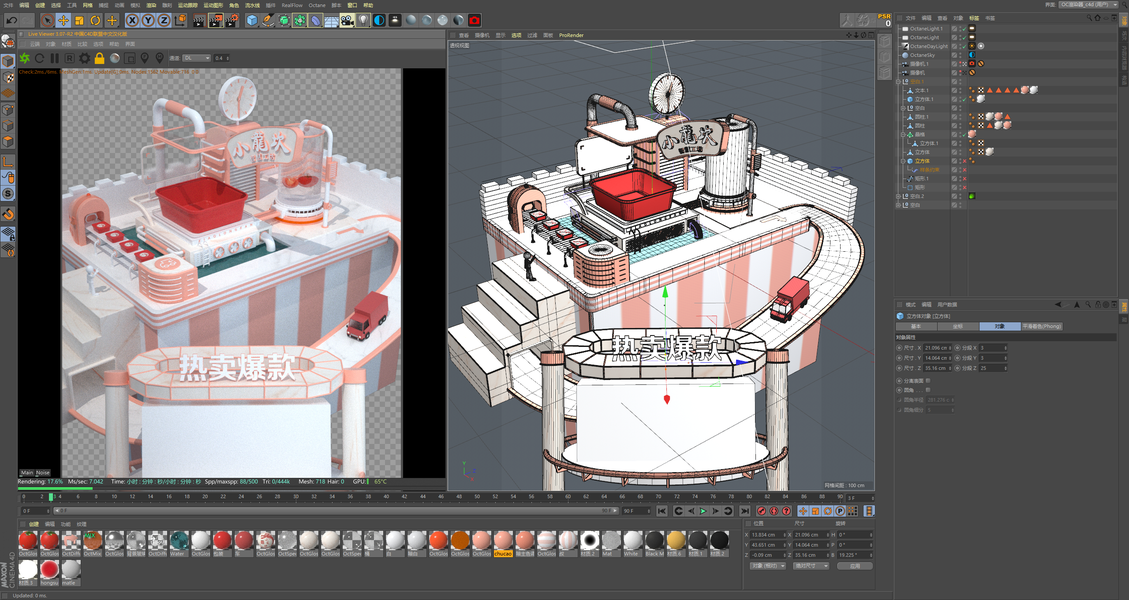
Task: Click OctaneSky environment tag icon
Action: (x=972, y=55)
